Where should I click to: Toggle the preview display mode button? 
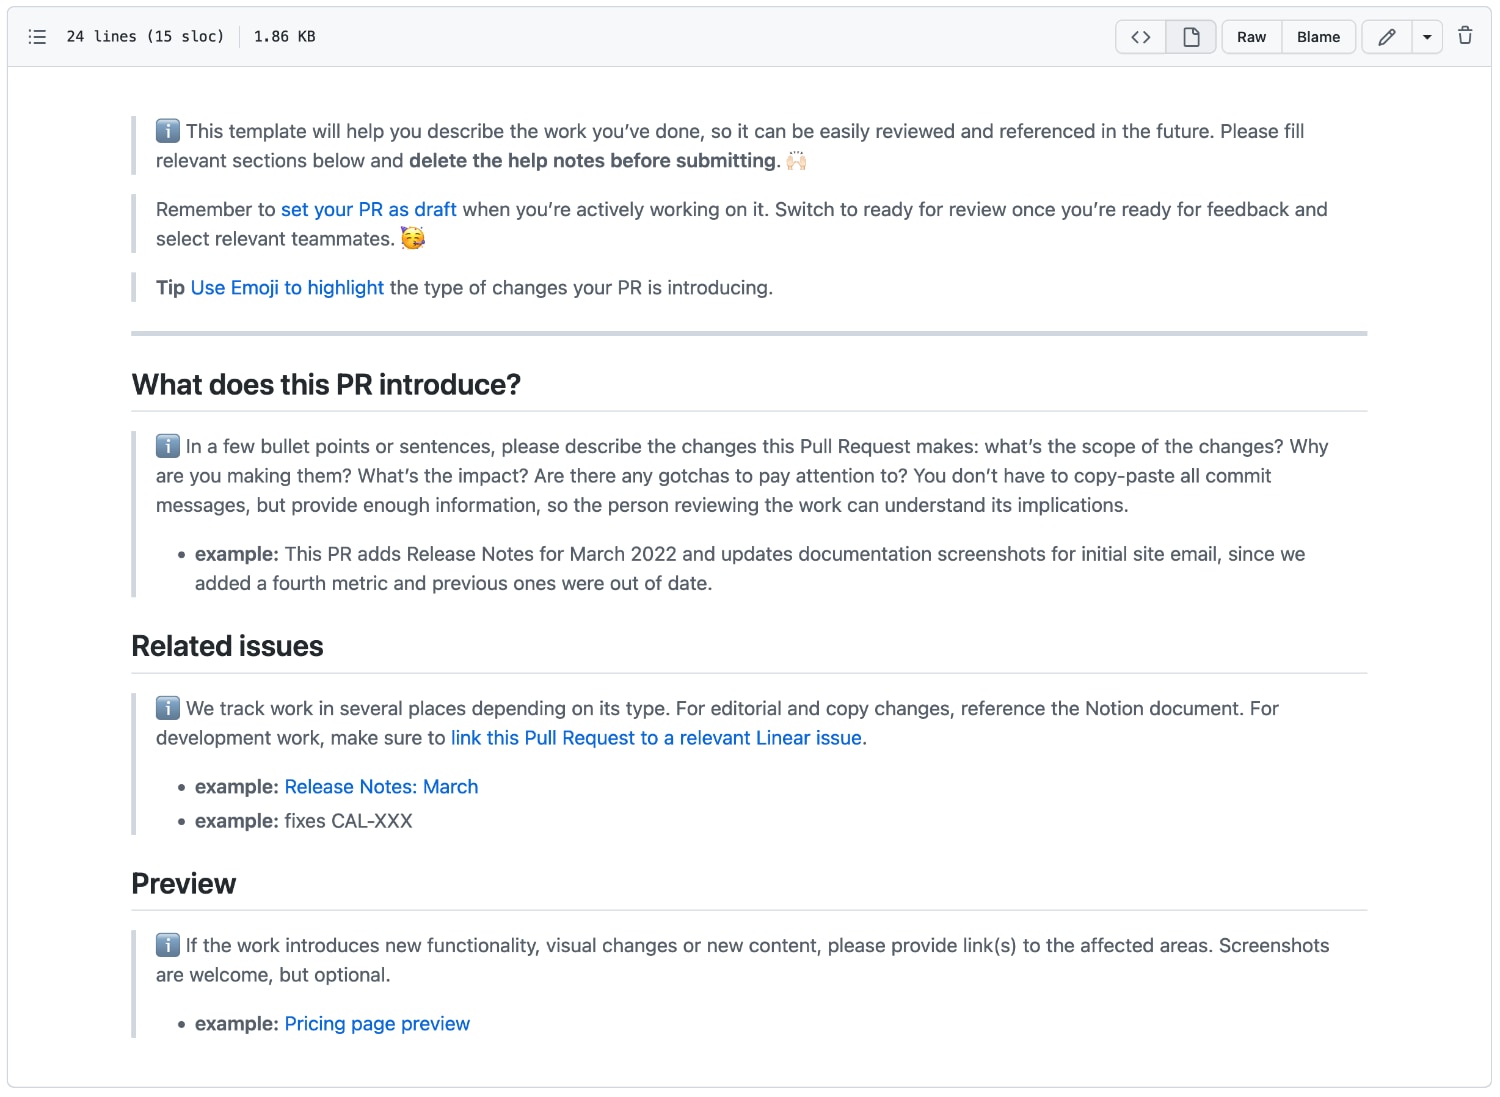point(1190,36)
